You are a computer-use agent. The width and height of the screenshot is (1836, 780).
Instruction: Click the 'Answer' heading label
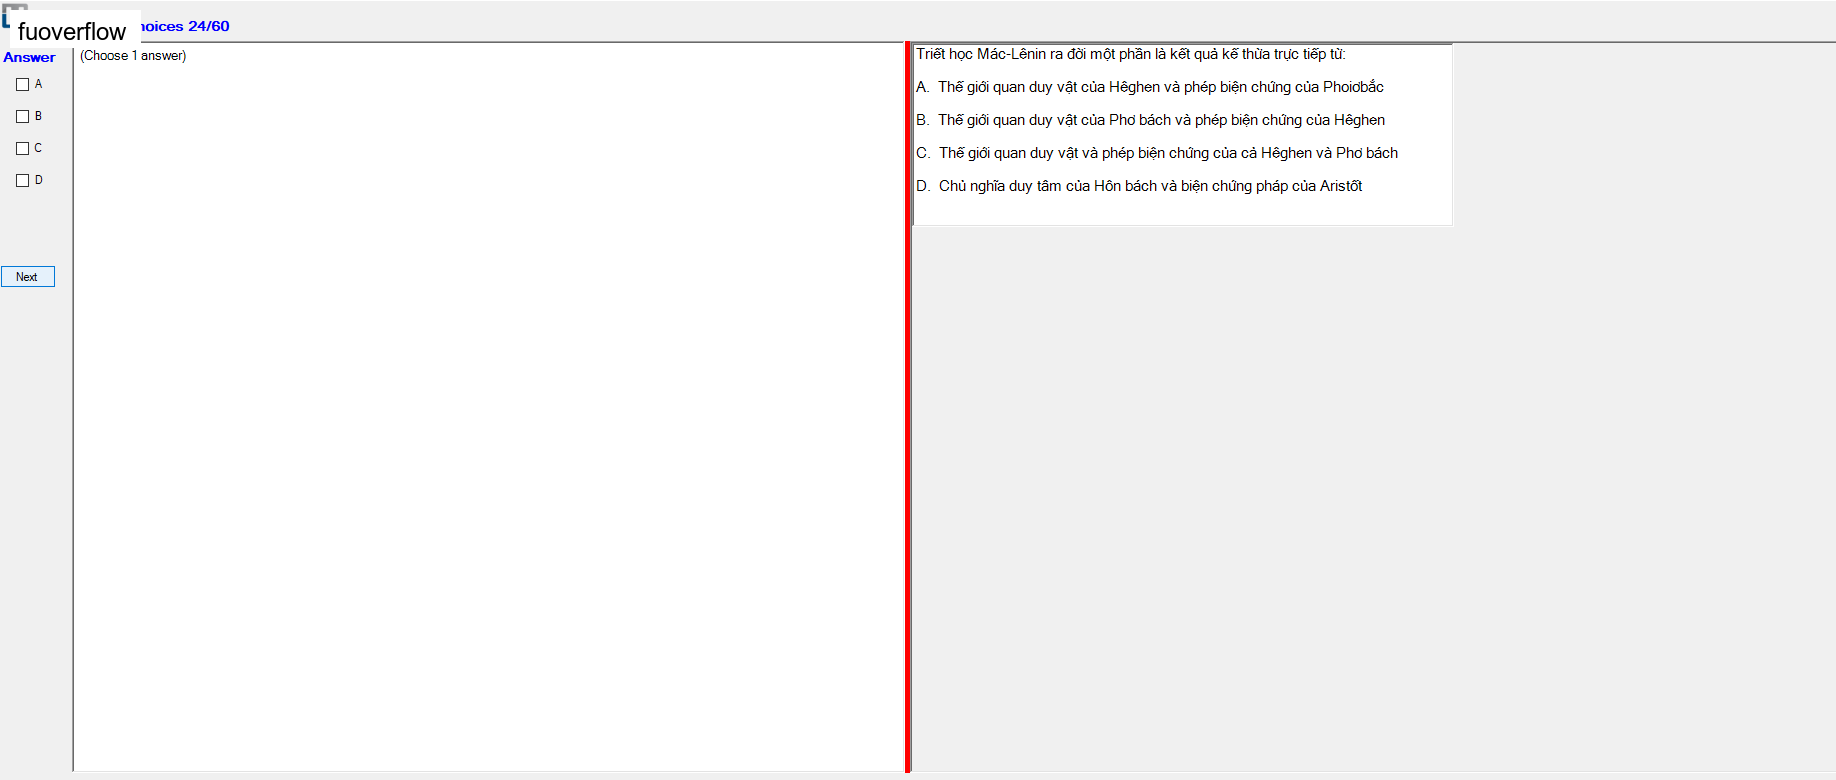coord(29,57)
